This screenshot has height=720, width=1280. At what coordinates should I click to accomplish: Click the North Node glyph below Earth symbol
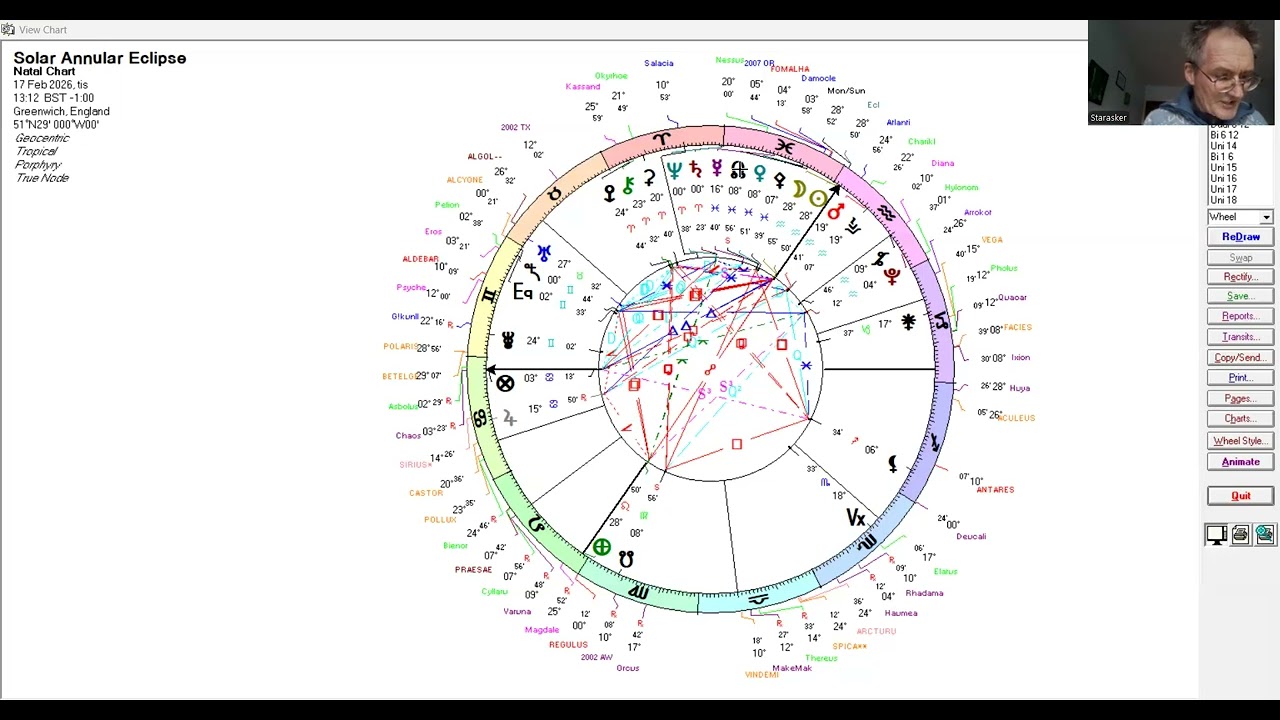[x=626, y=560]
